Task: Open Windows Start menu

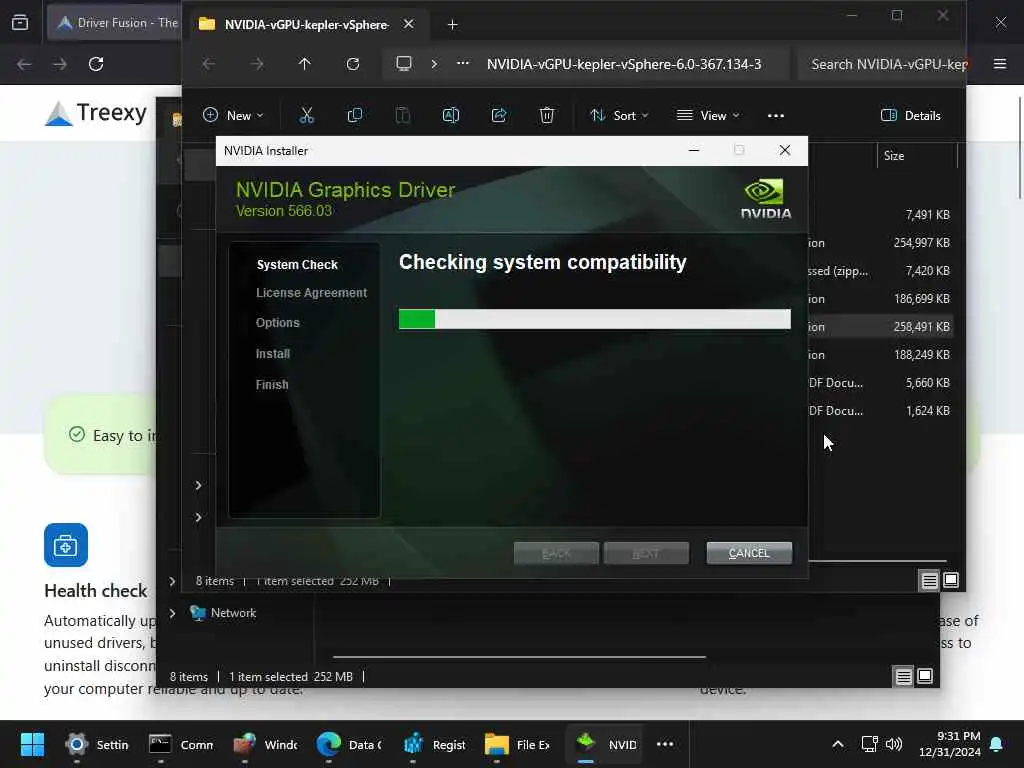Action: click(32, 744)
